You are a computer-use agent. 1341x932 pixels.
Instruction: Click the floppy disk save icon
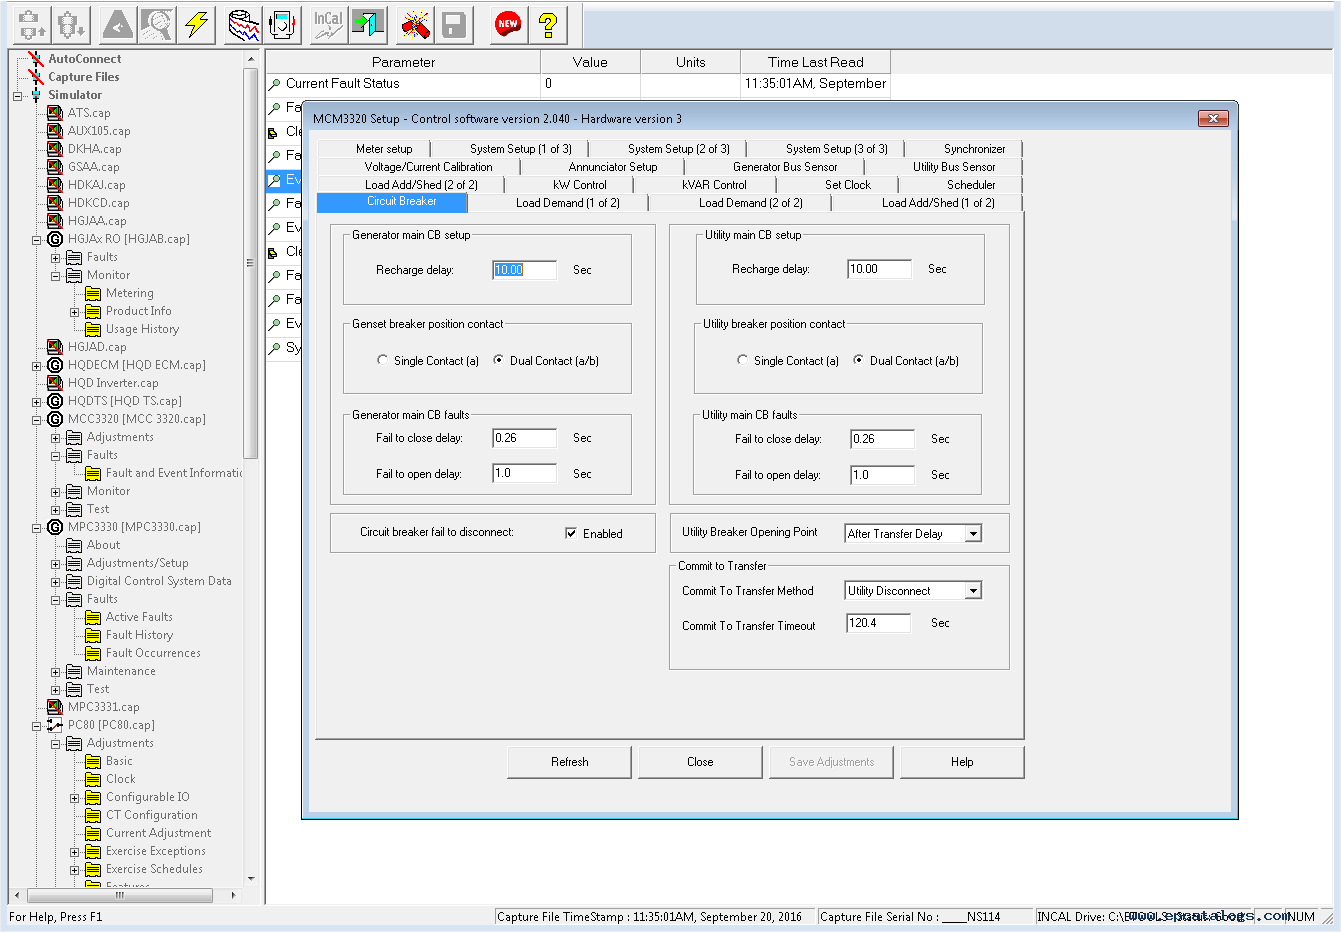click(x=454, y=24)
